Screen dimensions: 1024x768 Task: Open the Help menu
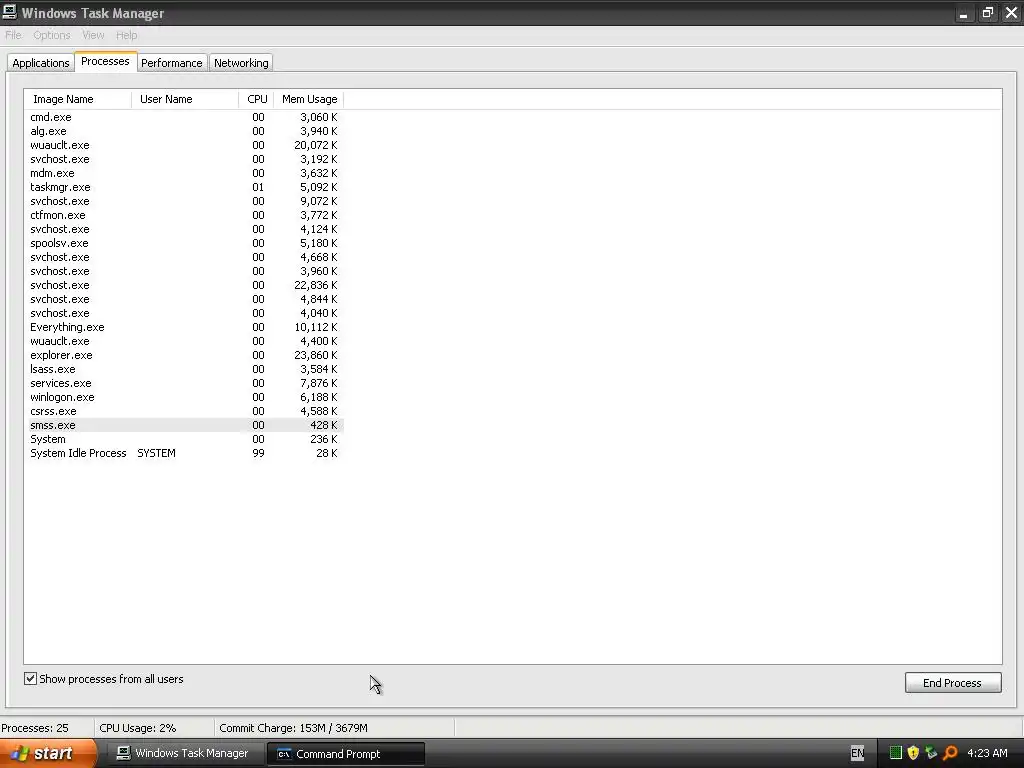point(127,35)
